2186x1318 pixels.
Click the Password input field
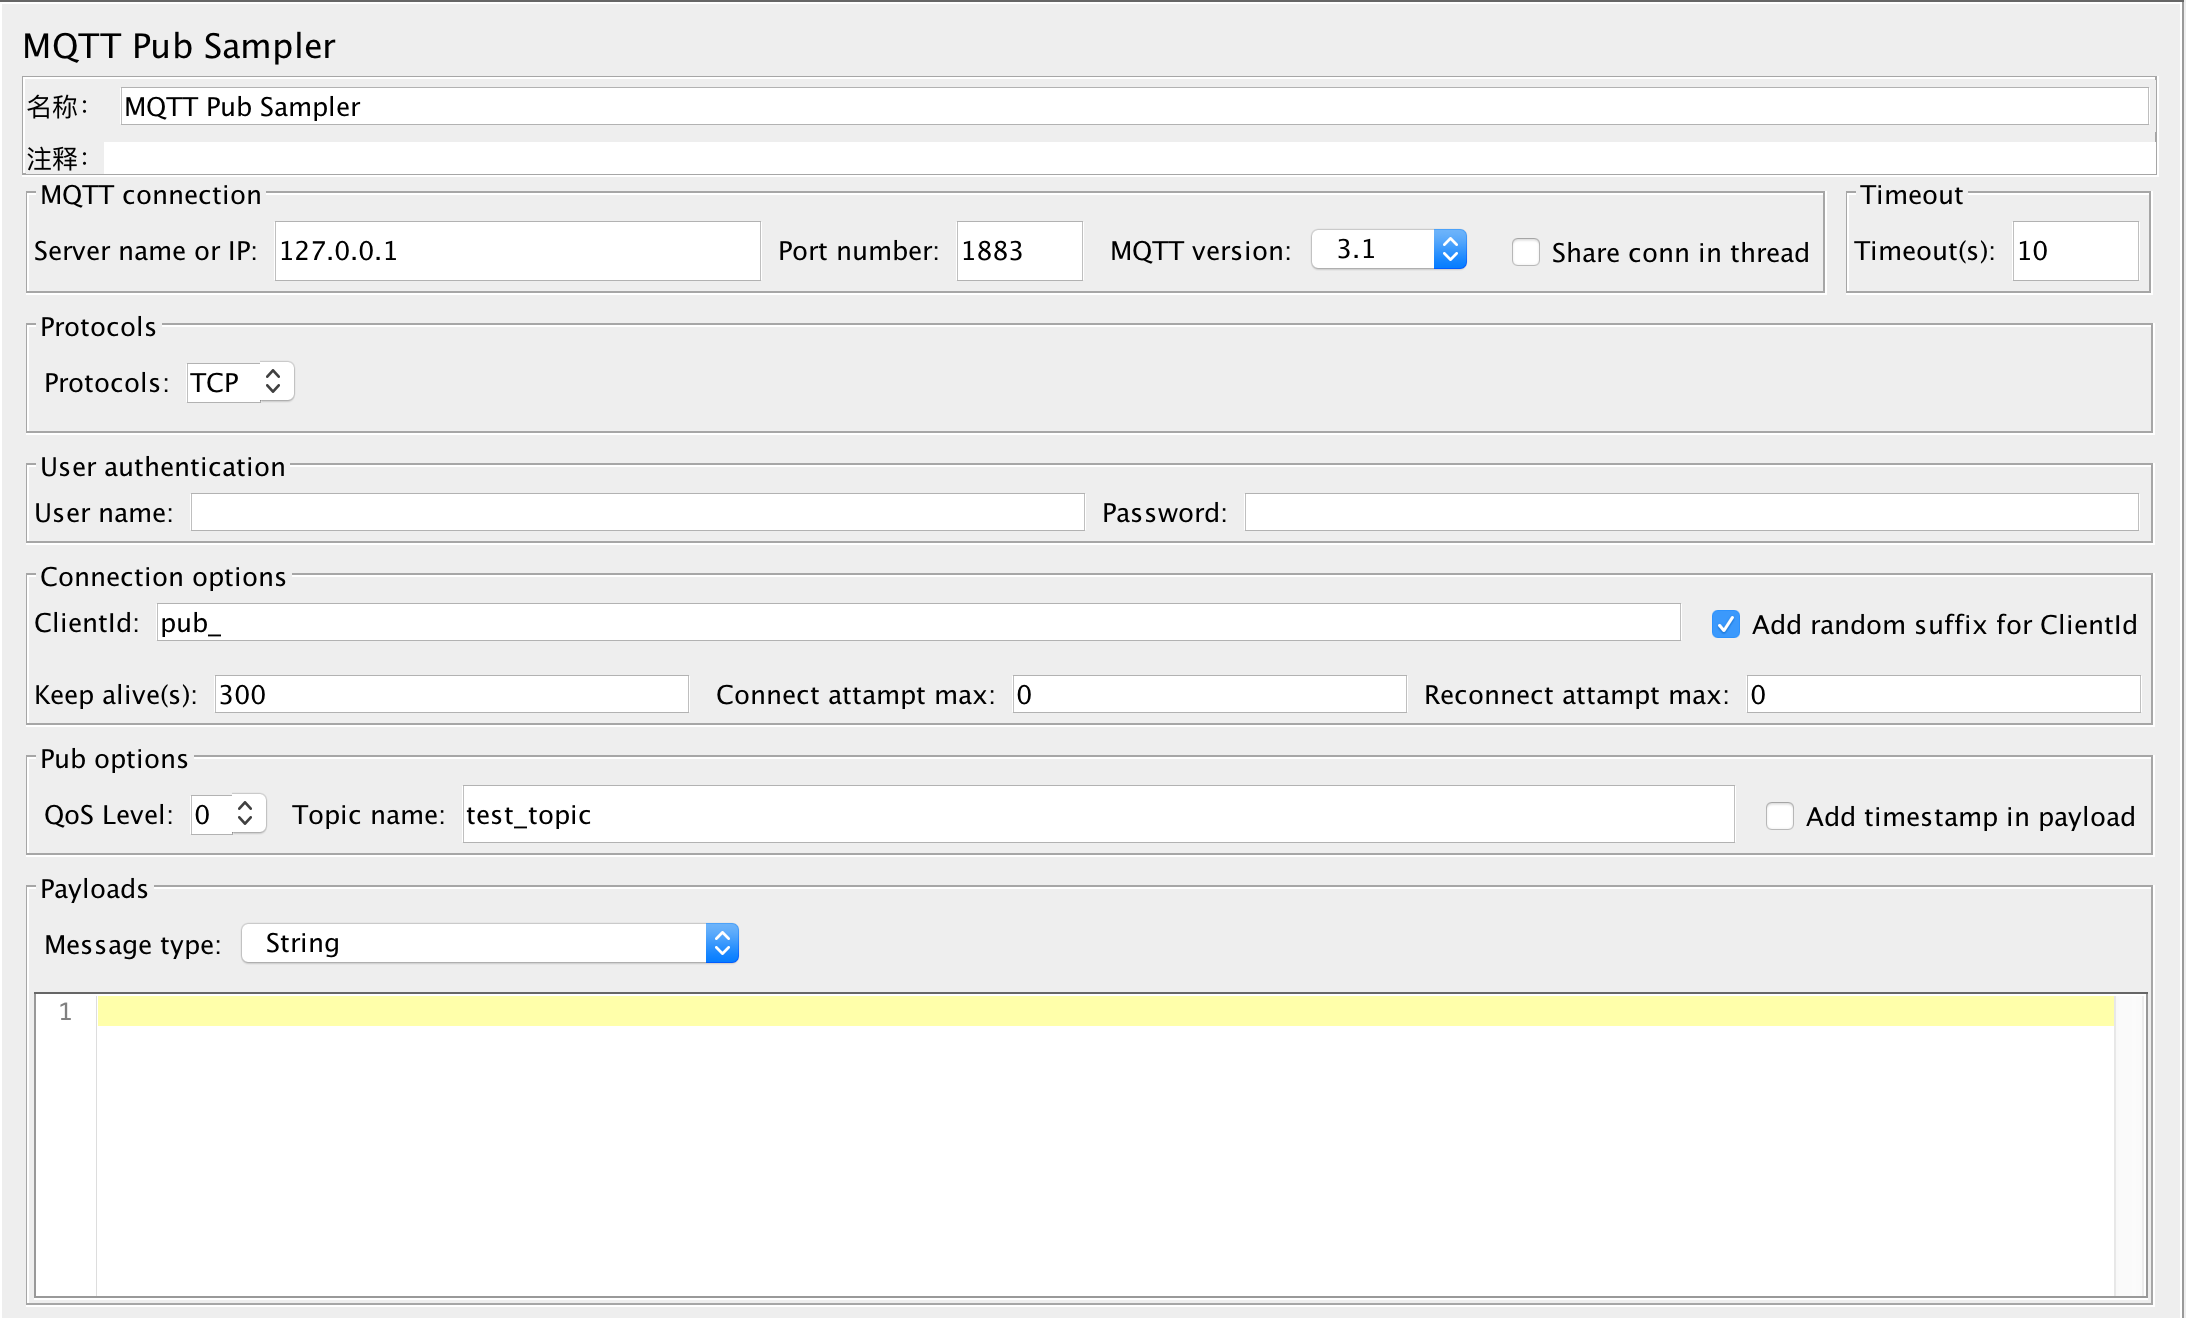tap(1690, 513)
